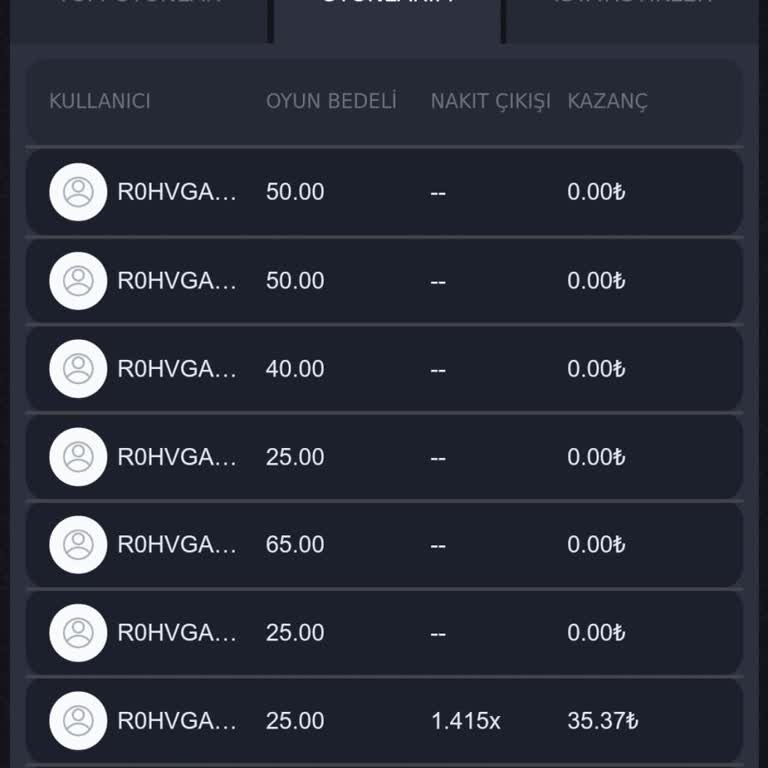The height and width of the screenshot is (768, 768).
Task: Click the avatar in the second 50.00 row
Action: point(78,281)
